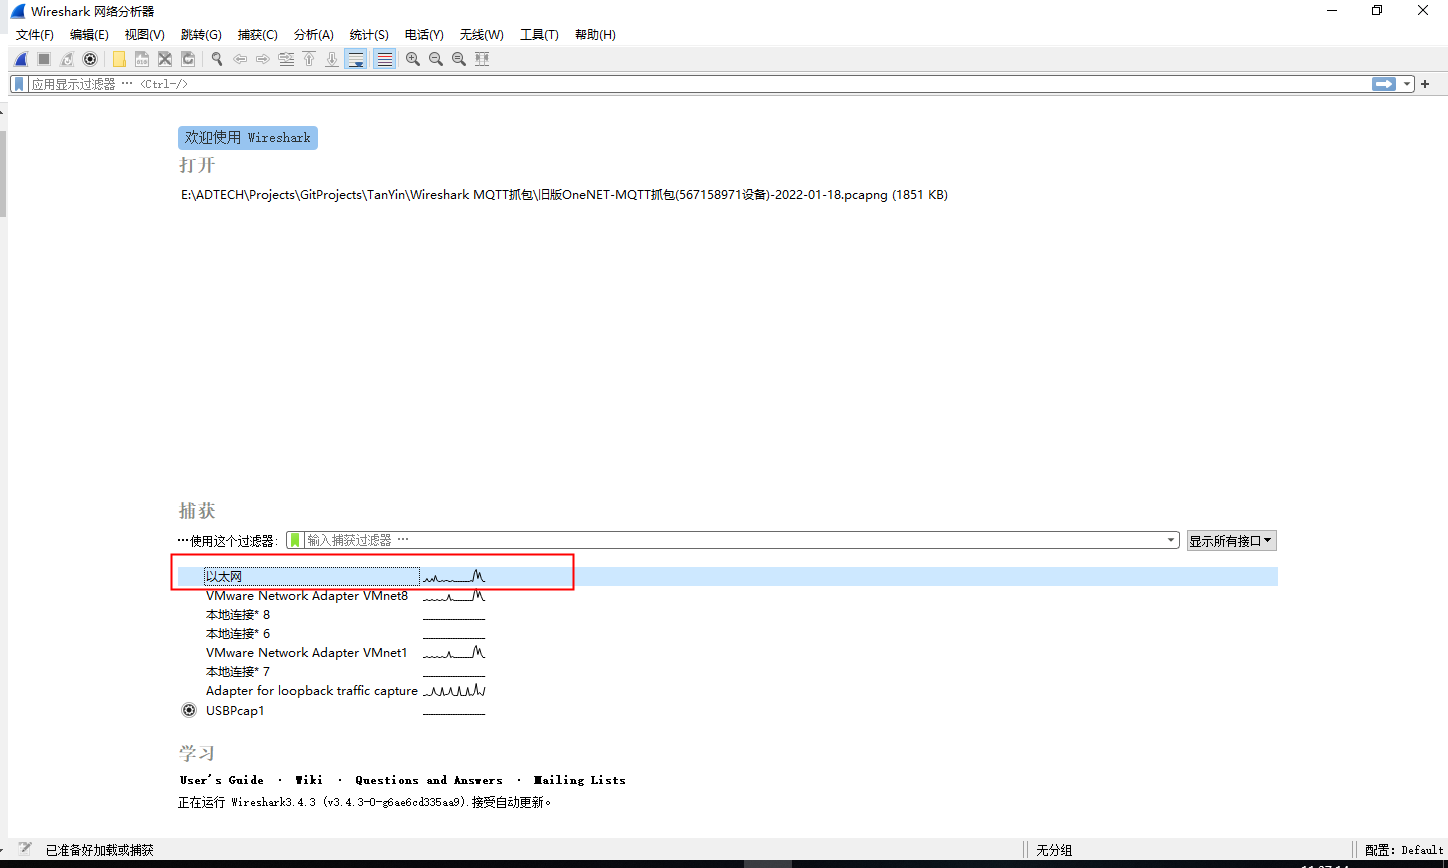Click the find packet magnifier icon

pyautogui.click(x=217, y=59)
